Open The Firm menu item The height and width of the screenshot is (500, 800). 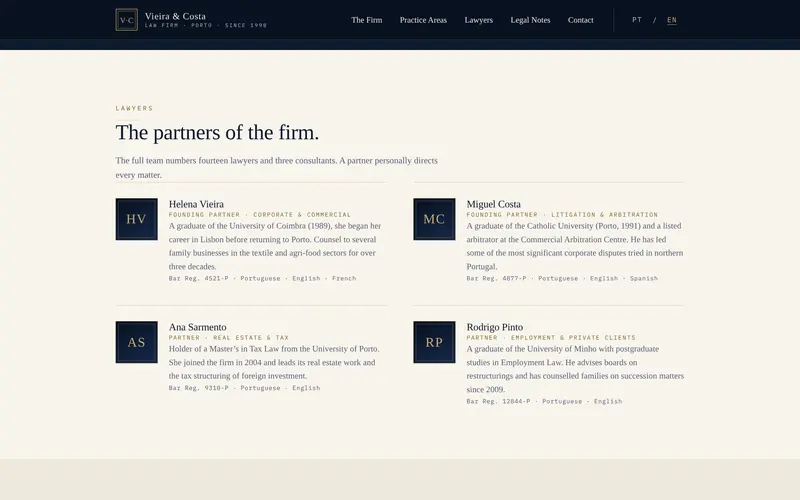click(366, 20)
